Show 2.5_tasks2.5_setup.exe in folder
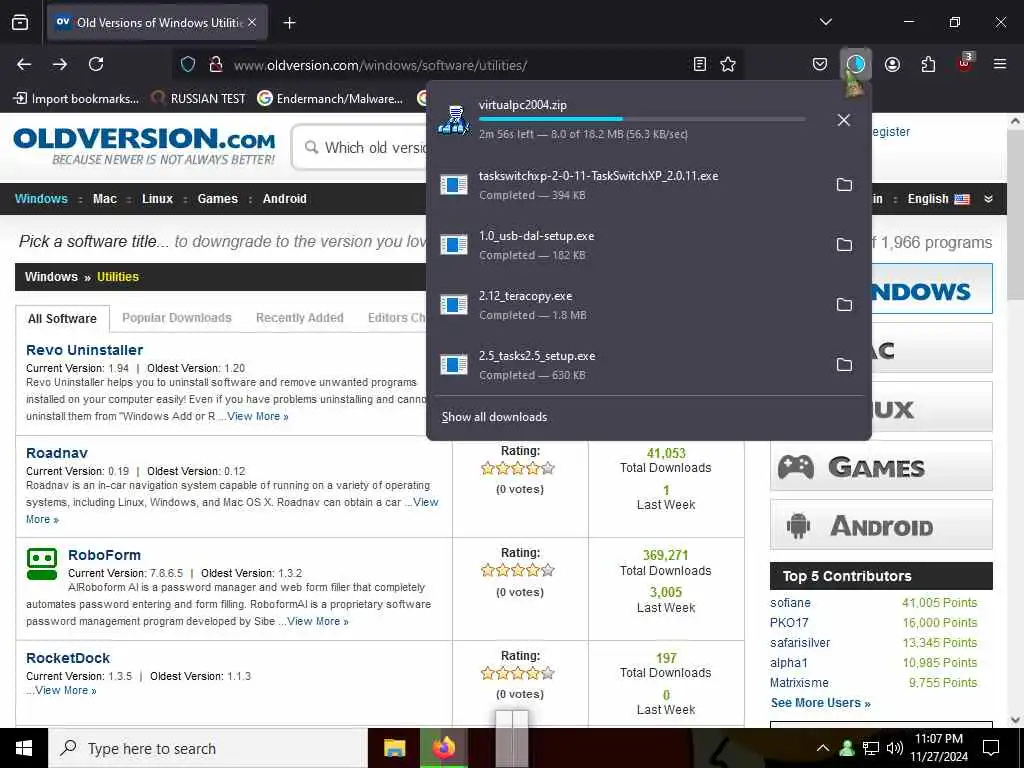The width and height of the screenshot is (1024, 768). click(844, 365)
